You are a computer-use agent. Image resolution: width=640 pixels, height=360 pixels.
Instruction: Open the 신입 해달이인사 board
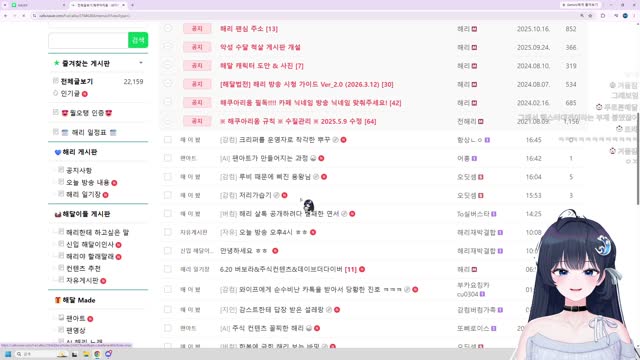tap(90, 244)
